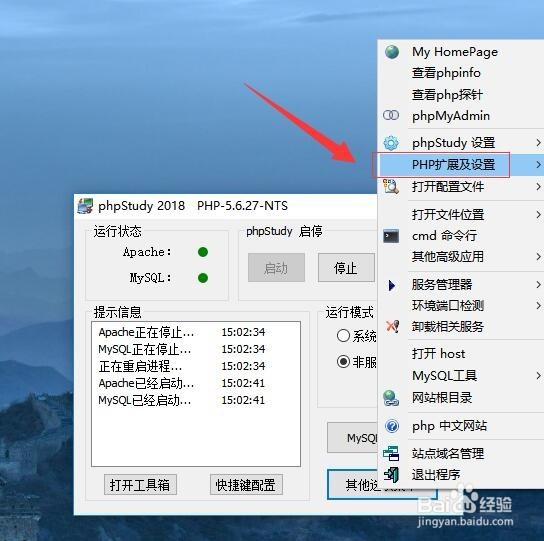Click the PHP-5.6.27-NTS version text in title
The image size is (544, 541).
242,206
